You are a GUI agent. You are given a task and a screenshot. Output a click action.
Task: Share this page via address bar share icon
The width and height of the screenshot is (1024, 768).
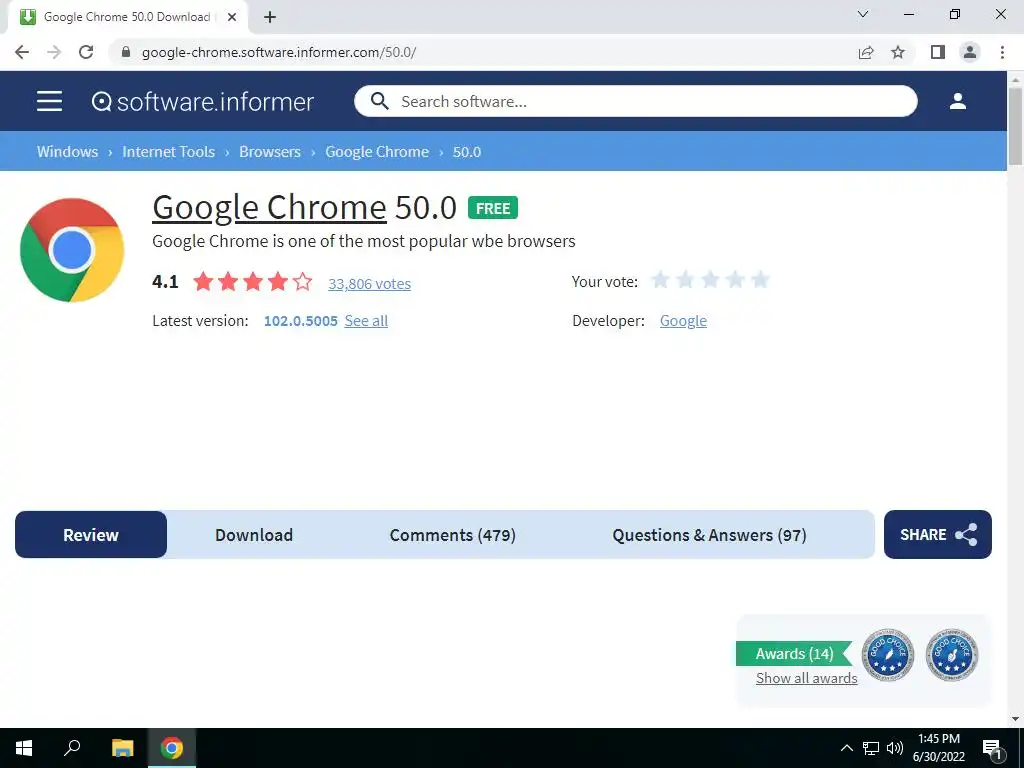[866, 52]
